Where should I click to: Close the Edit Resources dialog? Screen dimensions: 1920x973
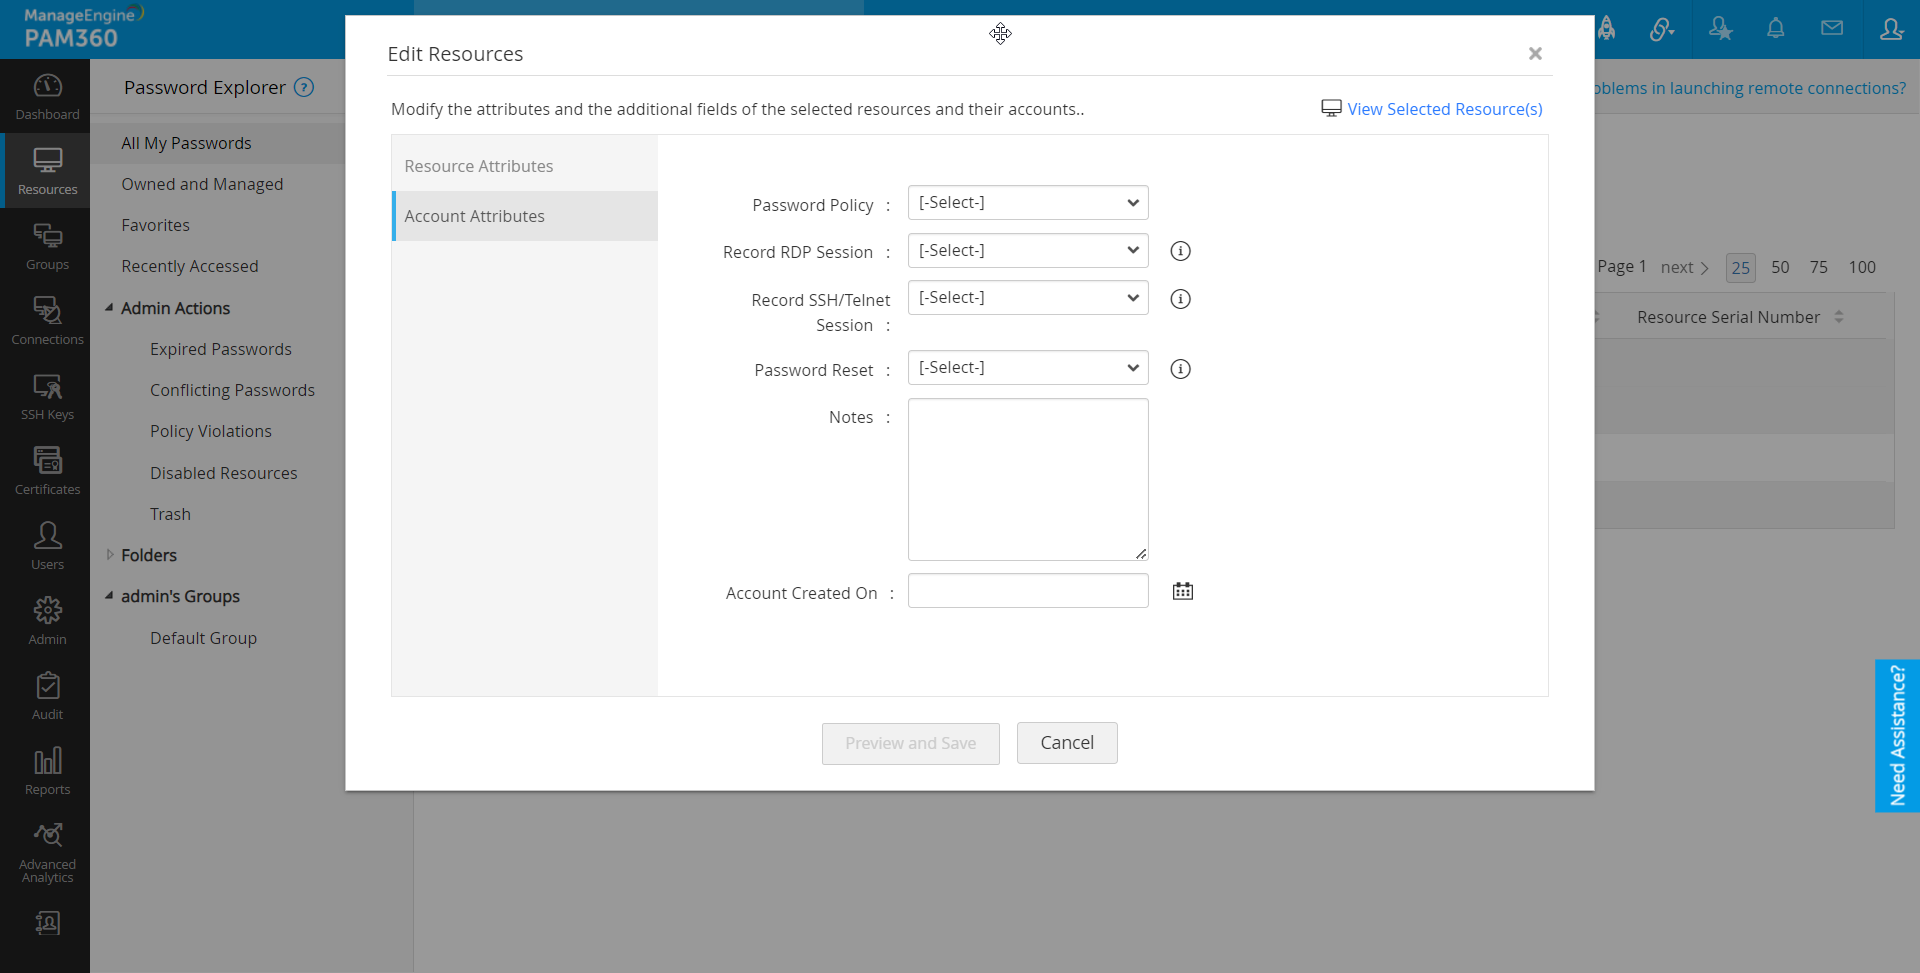(1535, 54)
